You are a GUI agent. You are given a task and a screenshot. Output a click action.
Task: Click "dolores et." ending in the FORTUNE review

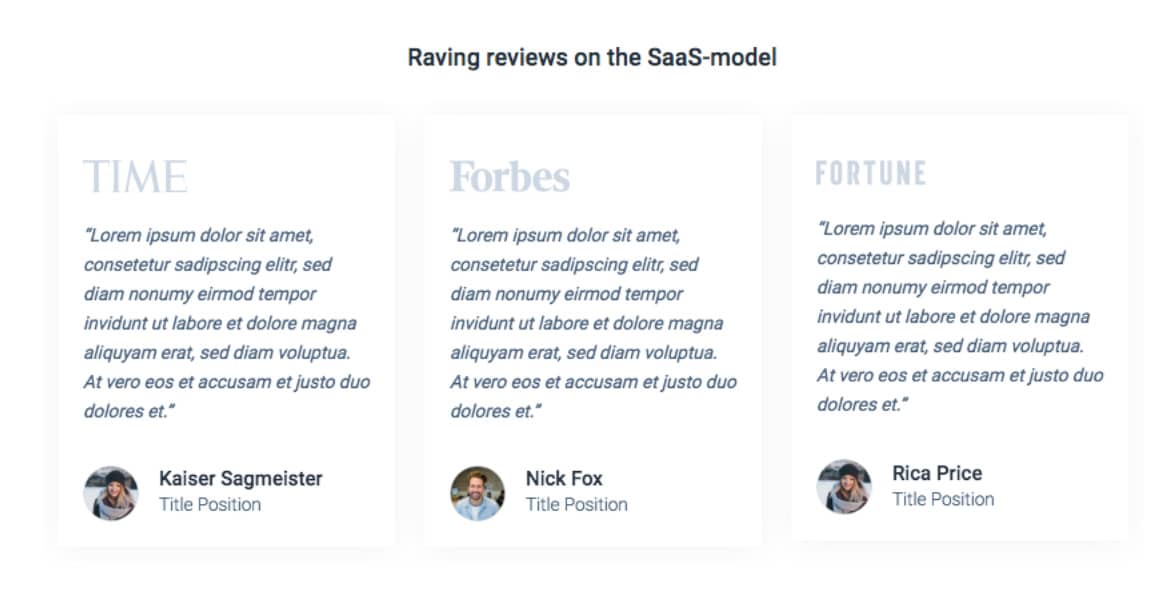coord(862,404)
